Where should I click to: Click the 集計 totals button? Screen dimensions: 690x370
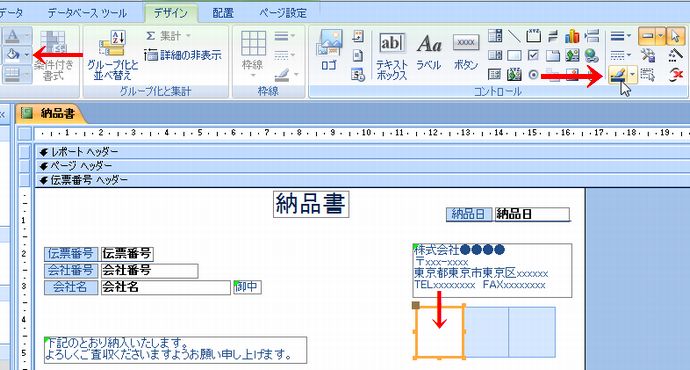pyautogui.click(x=168, y=36)
